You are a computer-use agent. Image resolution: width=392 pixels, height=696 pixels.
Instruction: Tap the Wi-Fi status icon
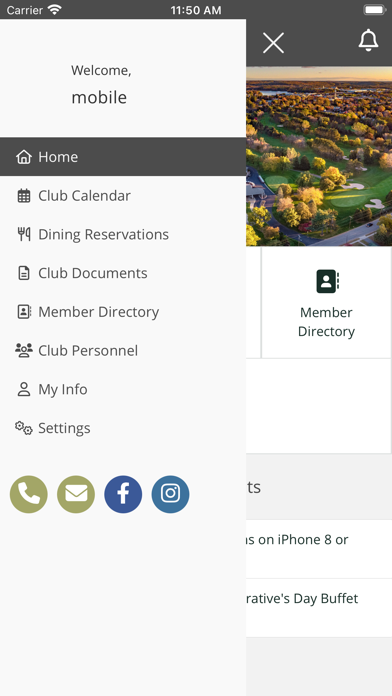(x=55, y=9)
